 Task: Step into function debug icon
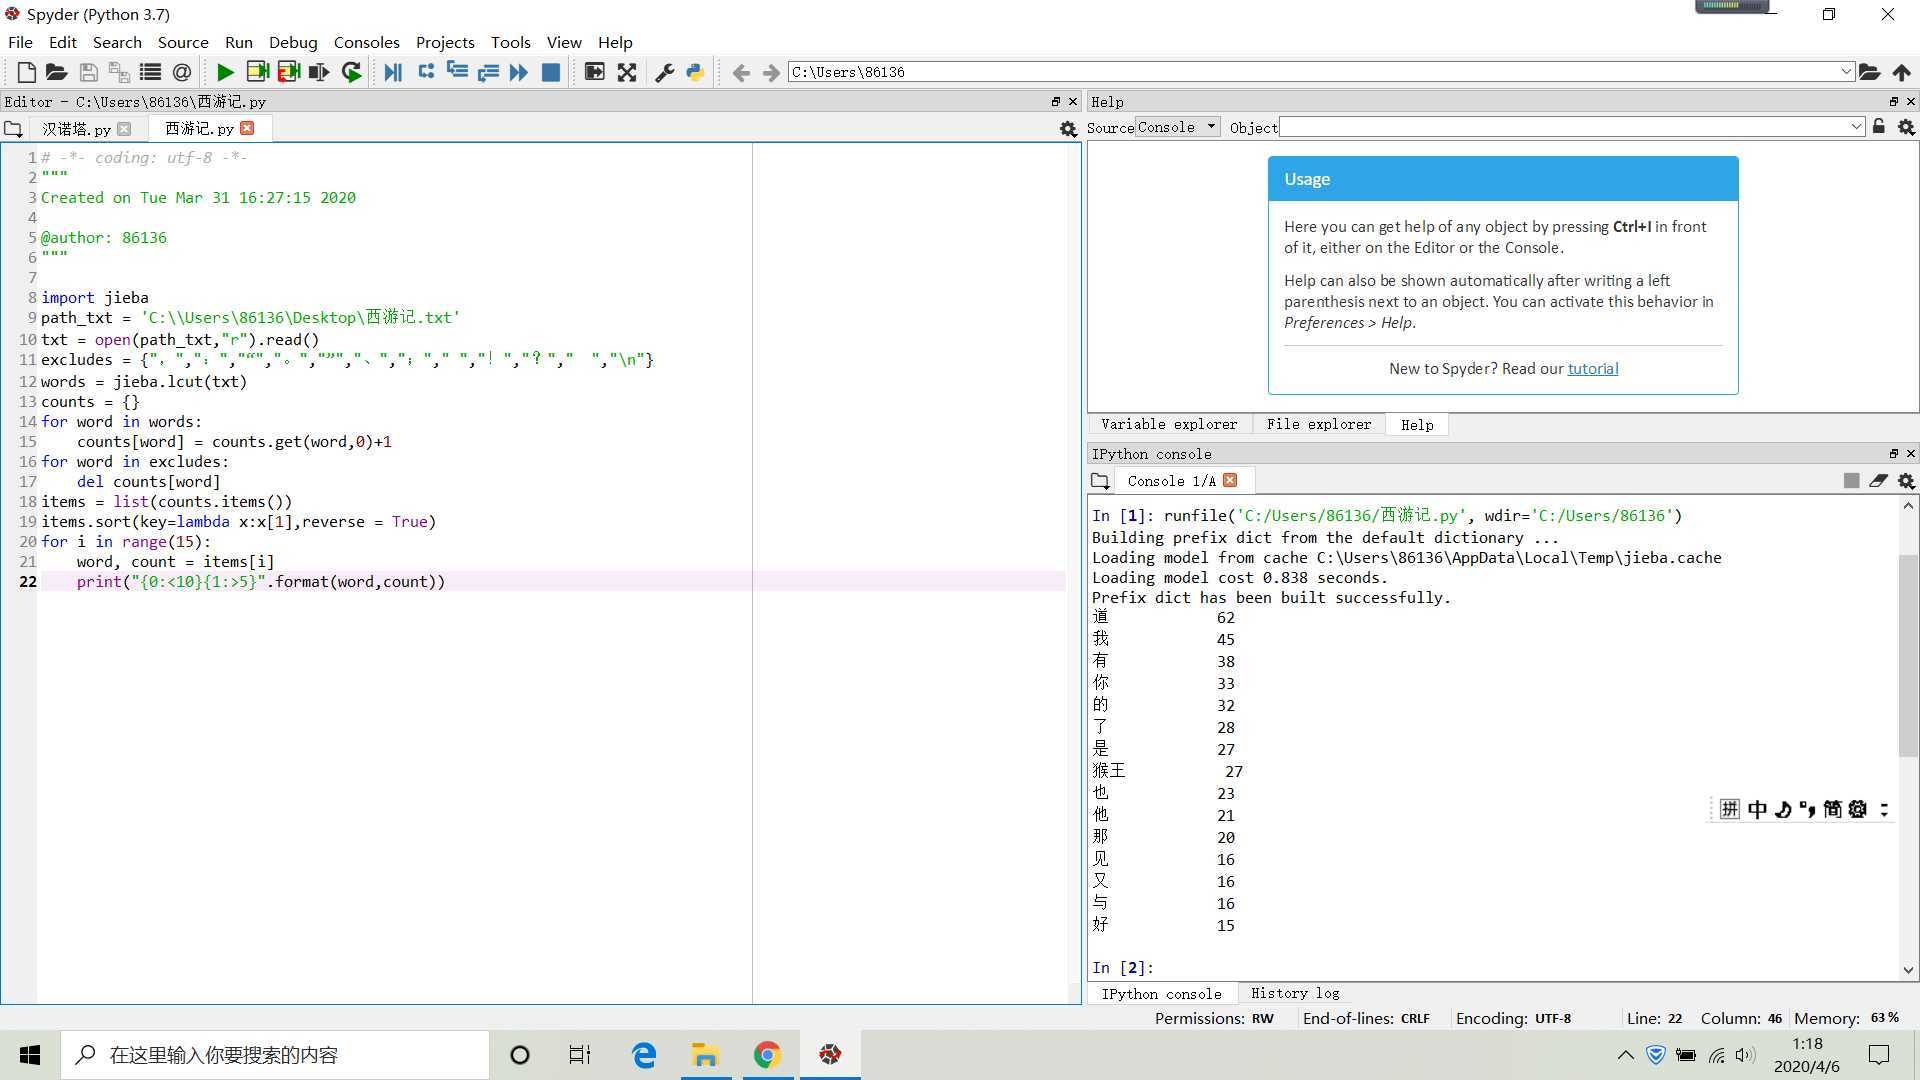pos(457,72)
